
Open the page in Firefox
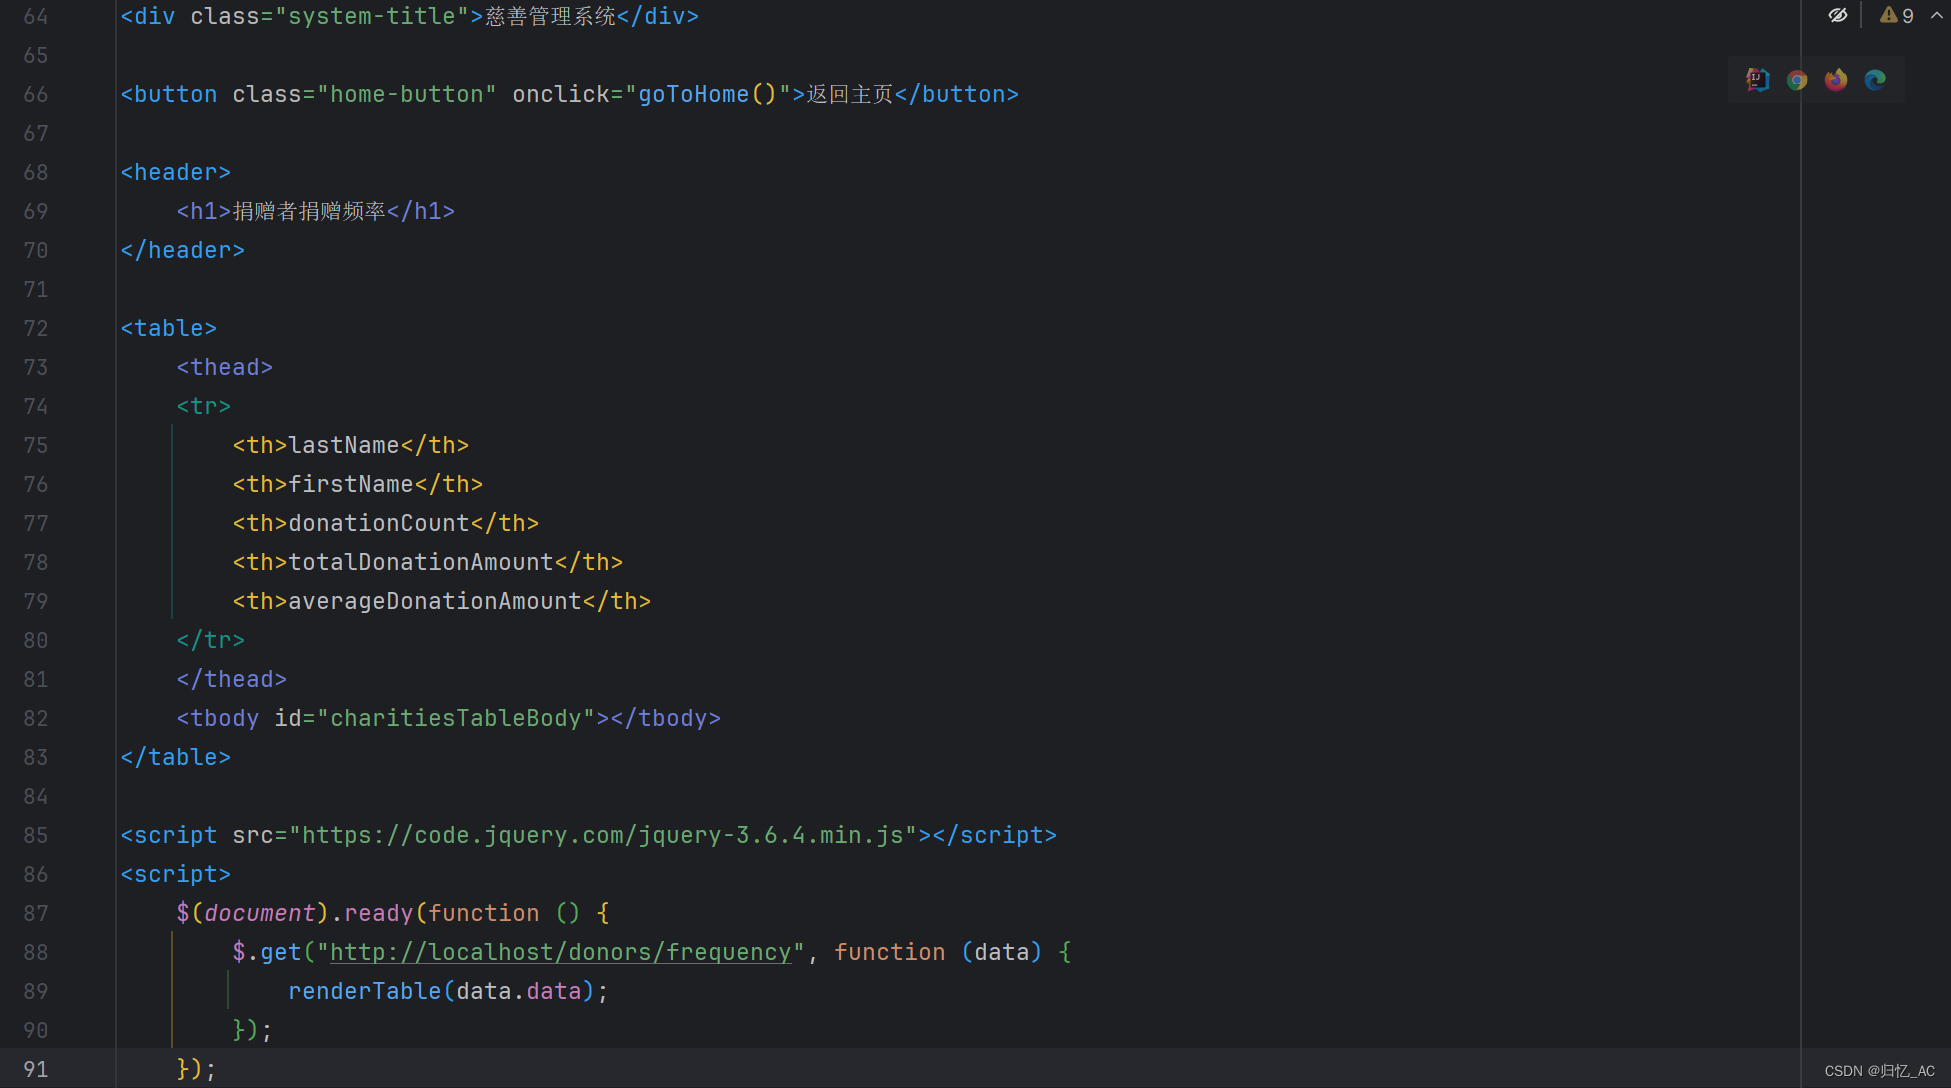[1836, 80]
